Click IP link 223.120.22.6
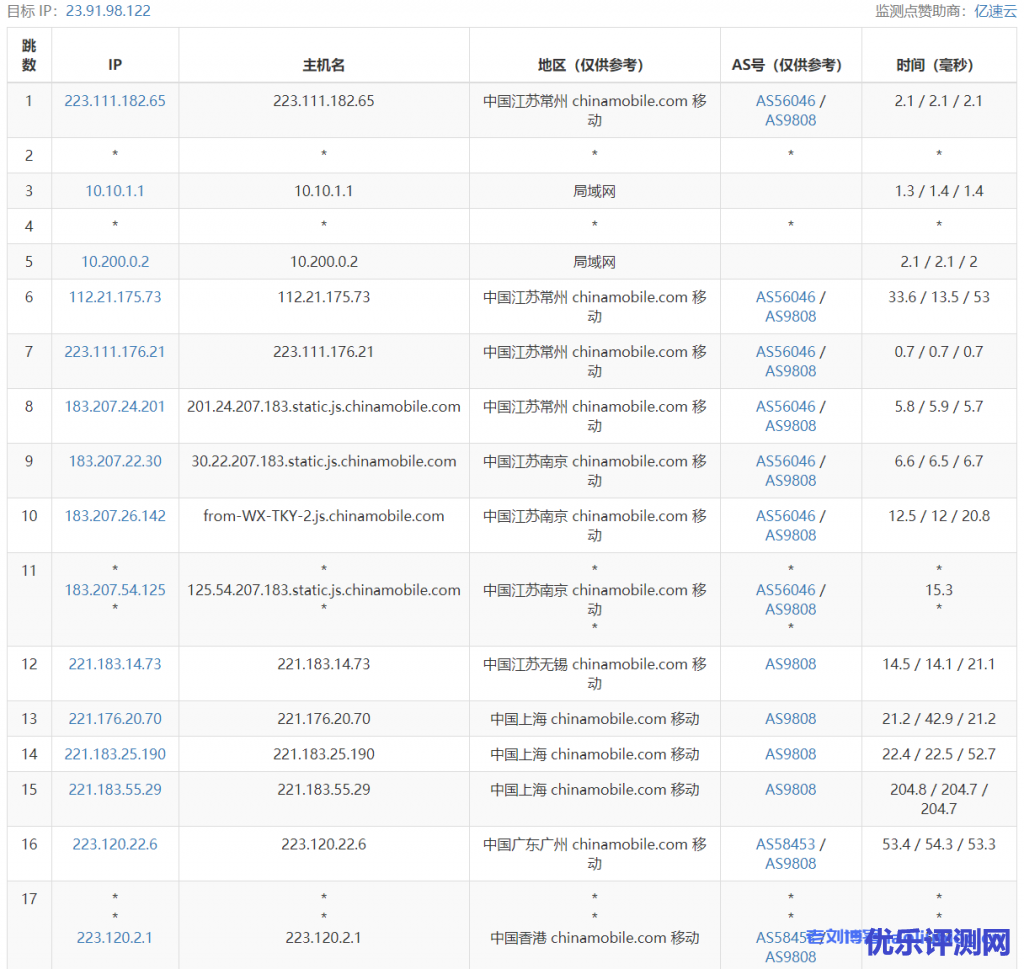This screenshot has width=1024, height=969. point(115,845)
